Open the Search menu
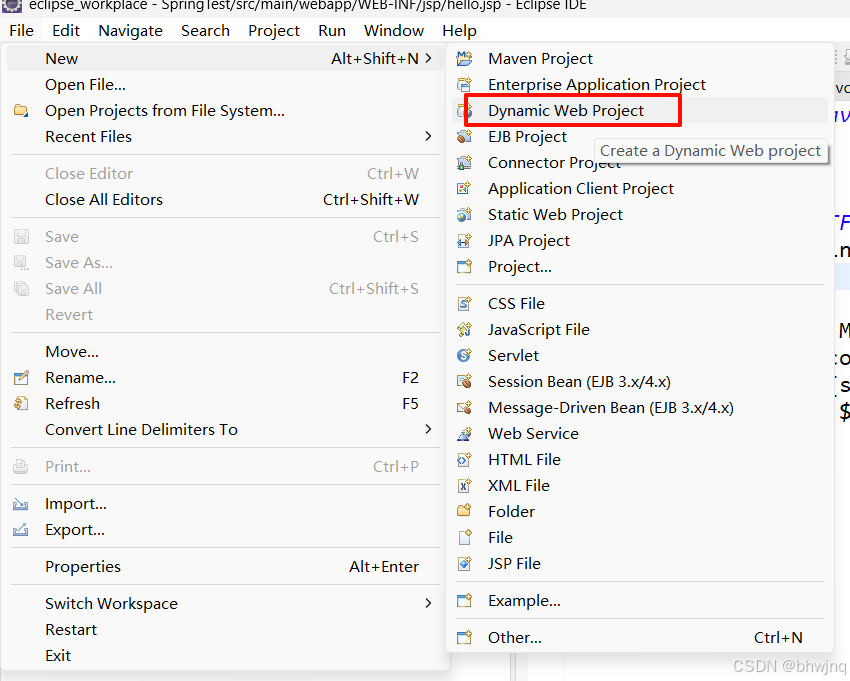 click(x=205, y=30)
